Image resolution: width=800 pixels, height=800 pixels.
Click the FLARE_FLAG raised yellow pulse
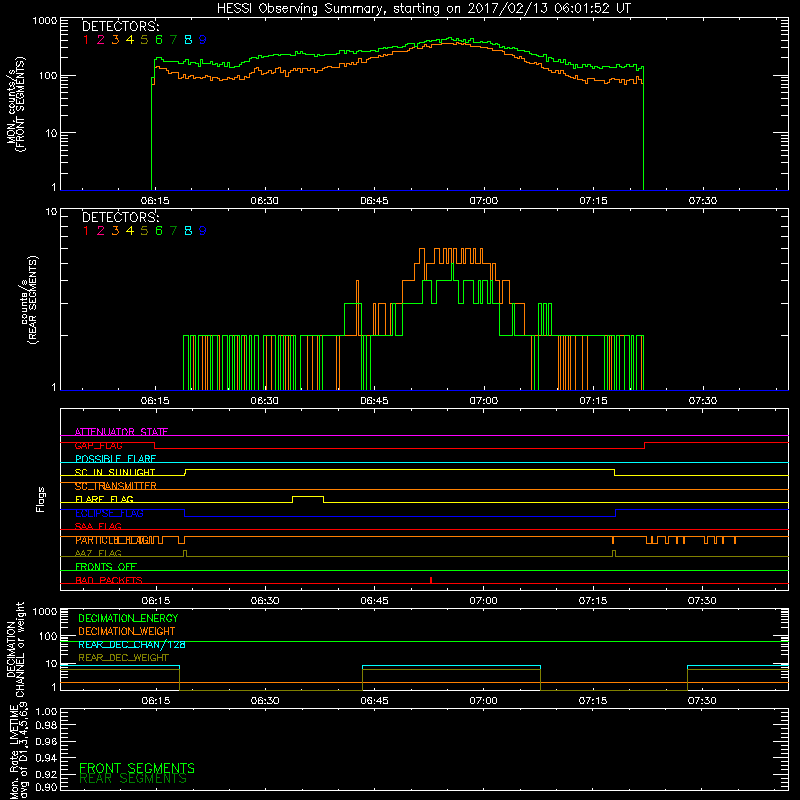pyautogui.click(x=308, y=497)
